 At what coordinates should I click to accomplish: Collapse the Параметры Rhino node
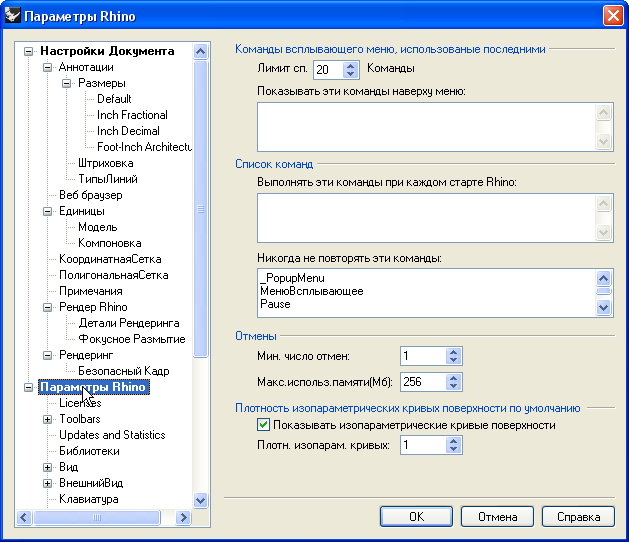28,388
